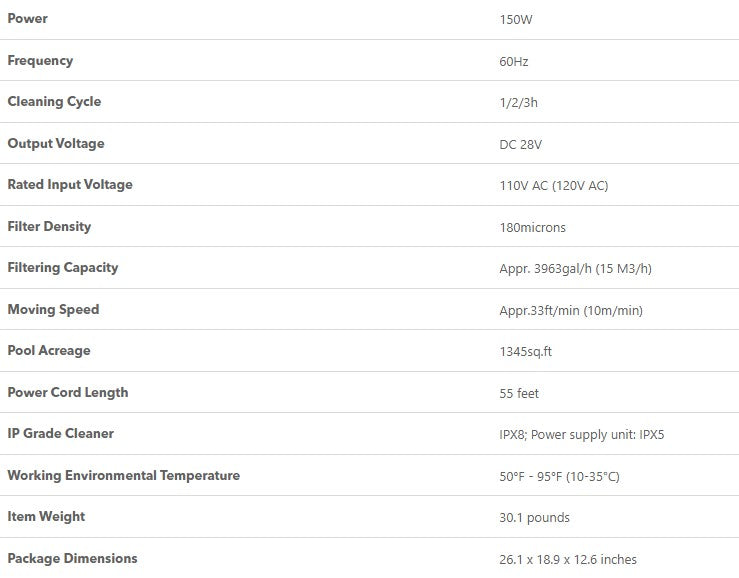Select the DC 28V value
The width and height of the screenshot is (739, 578).
[520, 145]
